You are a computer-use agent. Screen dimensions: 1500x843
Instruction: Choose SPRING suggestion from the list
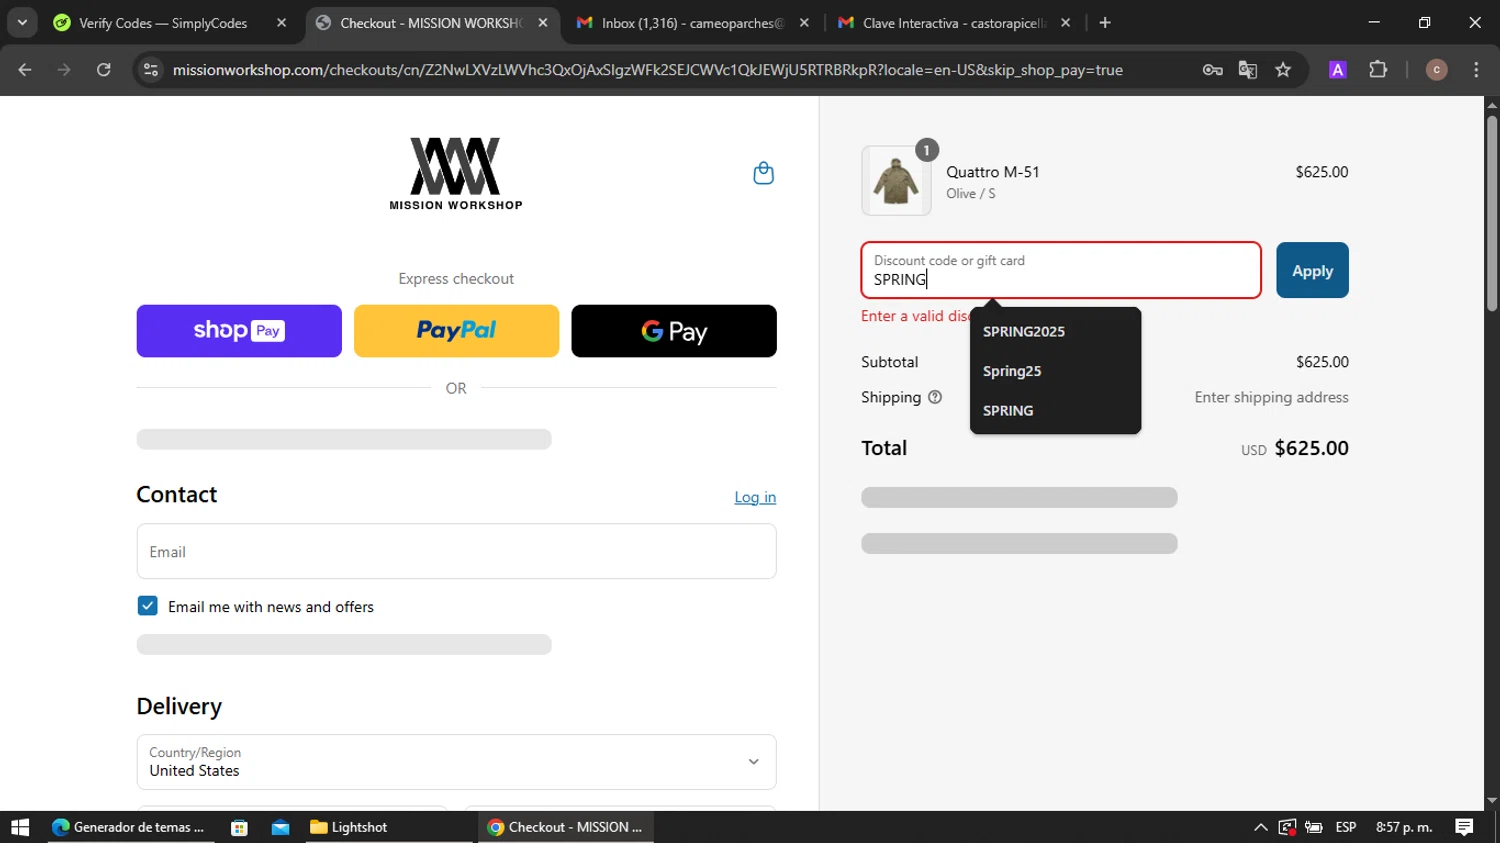pos(1055,410)
